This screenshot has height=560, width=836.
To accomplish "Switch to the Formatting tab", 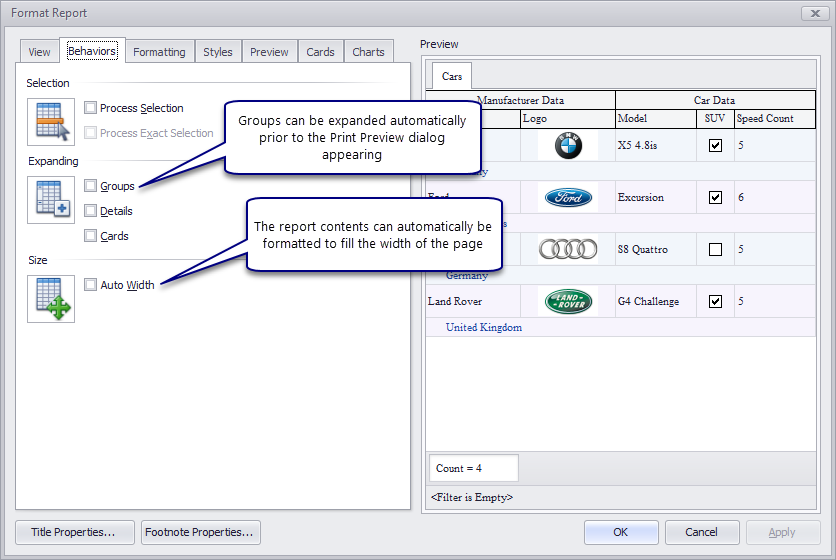I will [x=159, y=52].
